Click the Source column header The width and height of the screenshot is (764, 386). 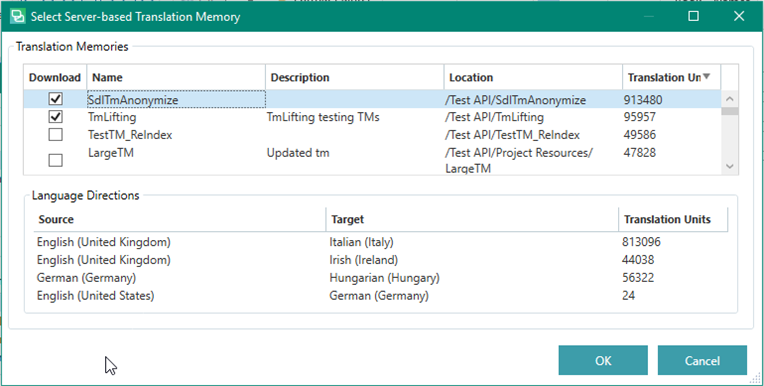pyautogui.click(x=179, y=219)
